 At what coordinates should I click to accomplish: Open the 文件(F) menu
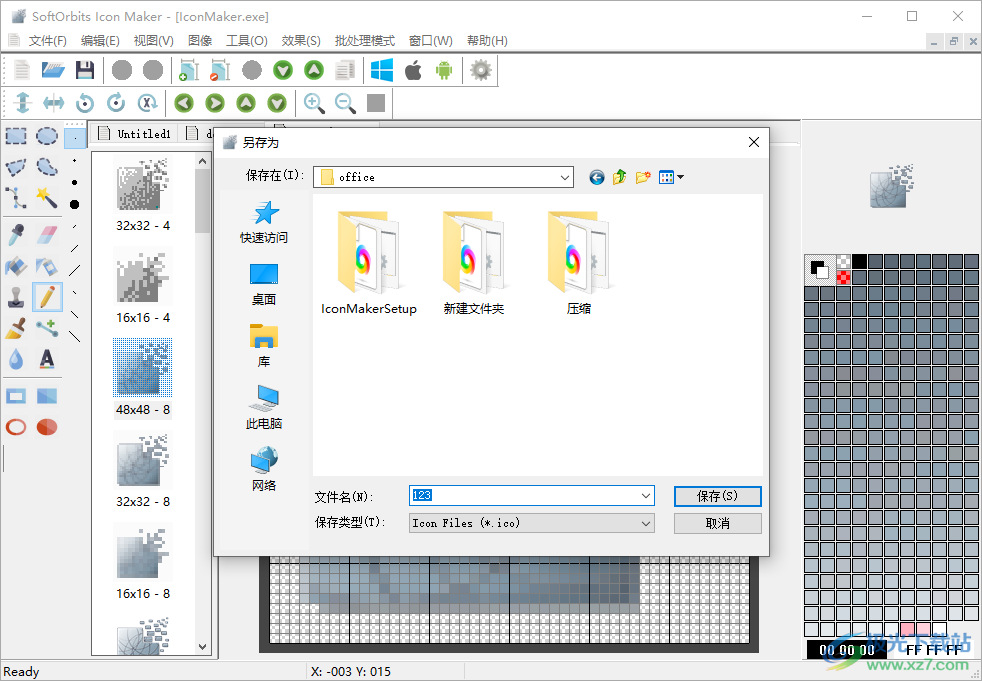48,41
